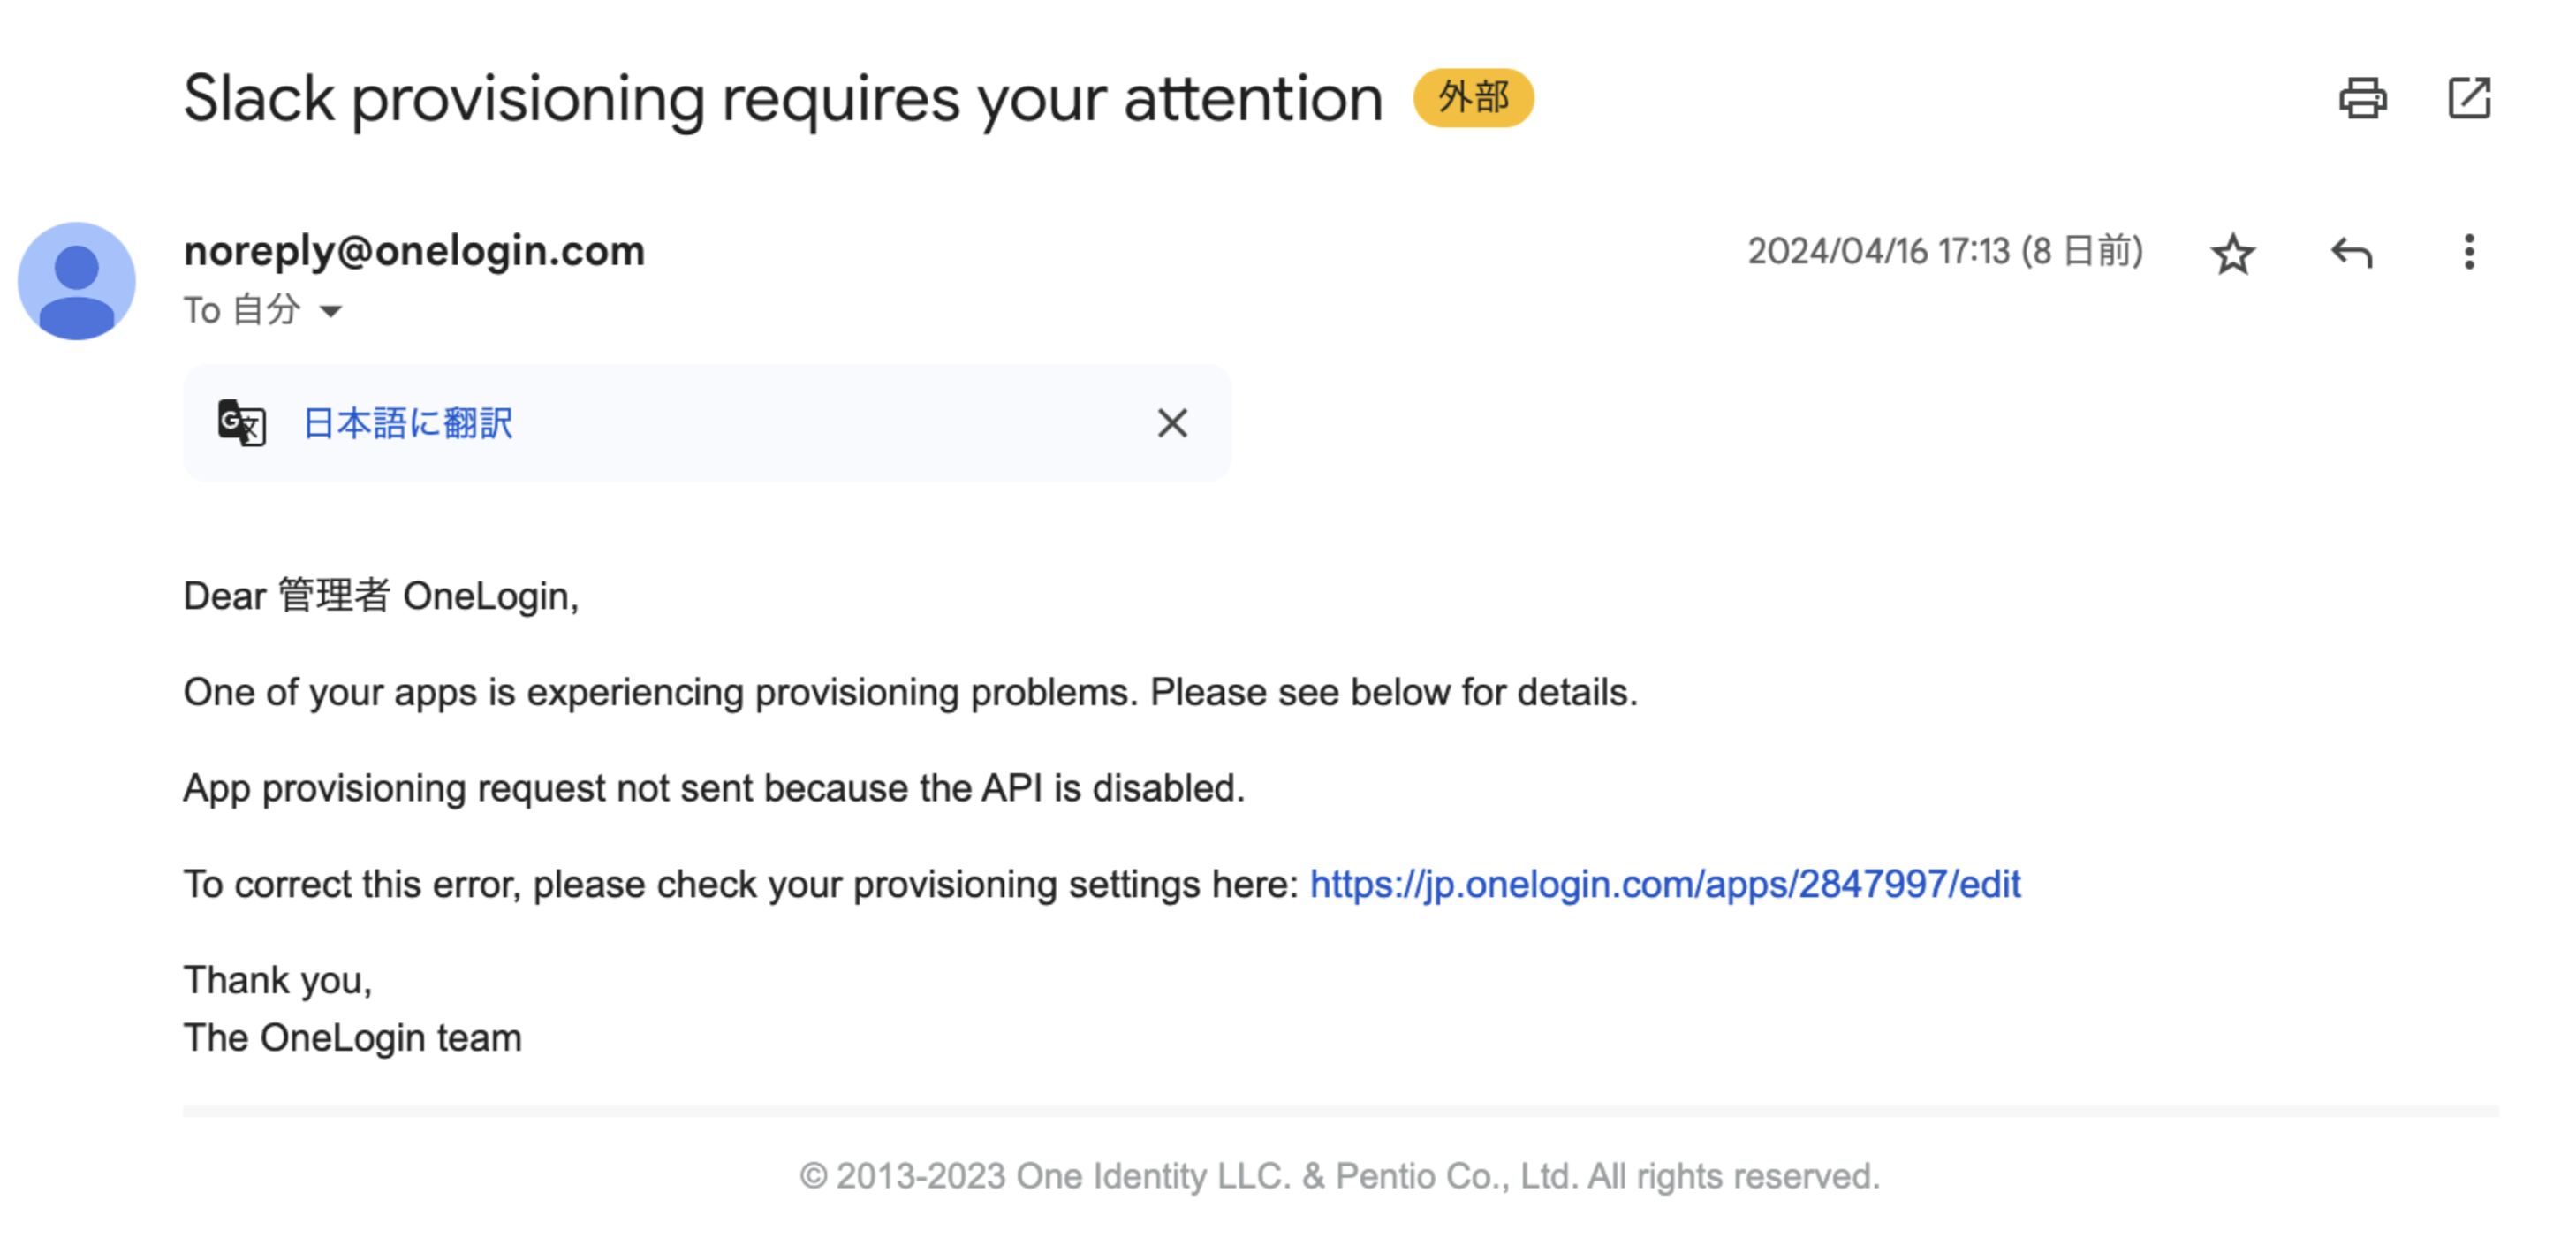The image size is (2576, 1246).
Task: Click the 'API is disabled' error sentence
Action: tap(714, 788)
